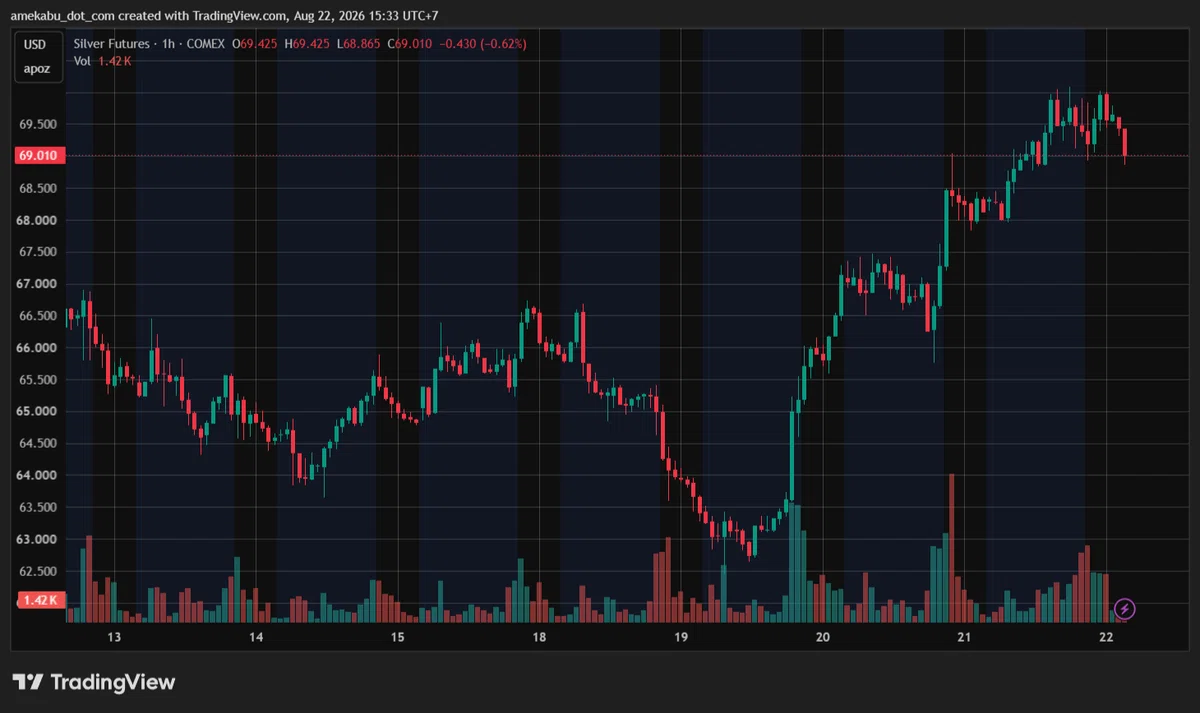Click the TradingView logo at bottom left
This screenshot has height=713, width=1200.
(94, 682)
